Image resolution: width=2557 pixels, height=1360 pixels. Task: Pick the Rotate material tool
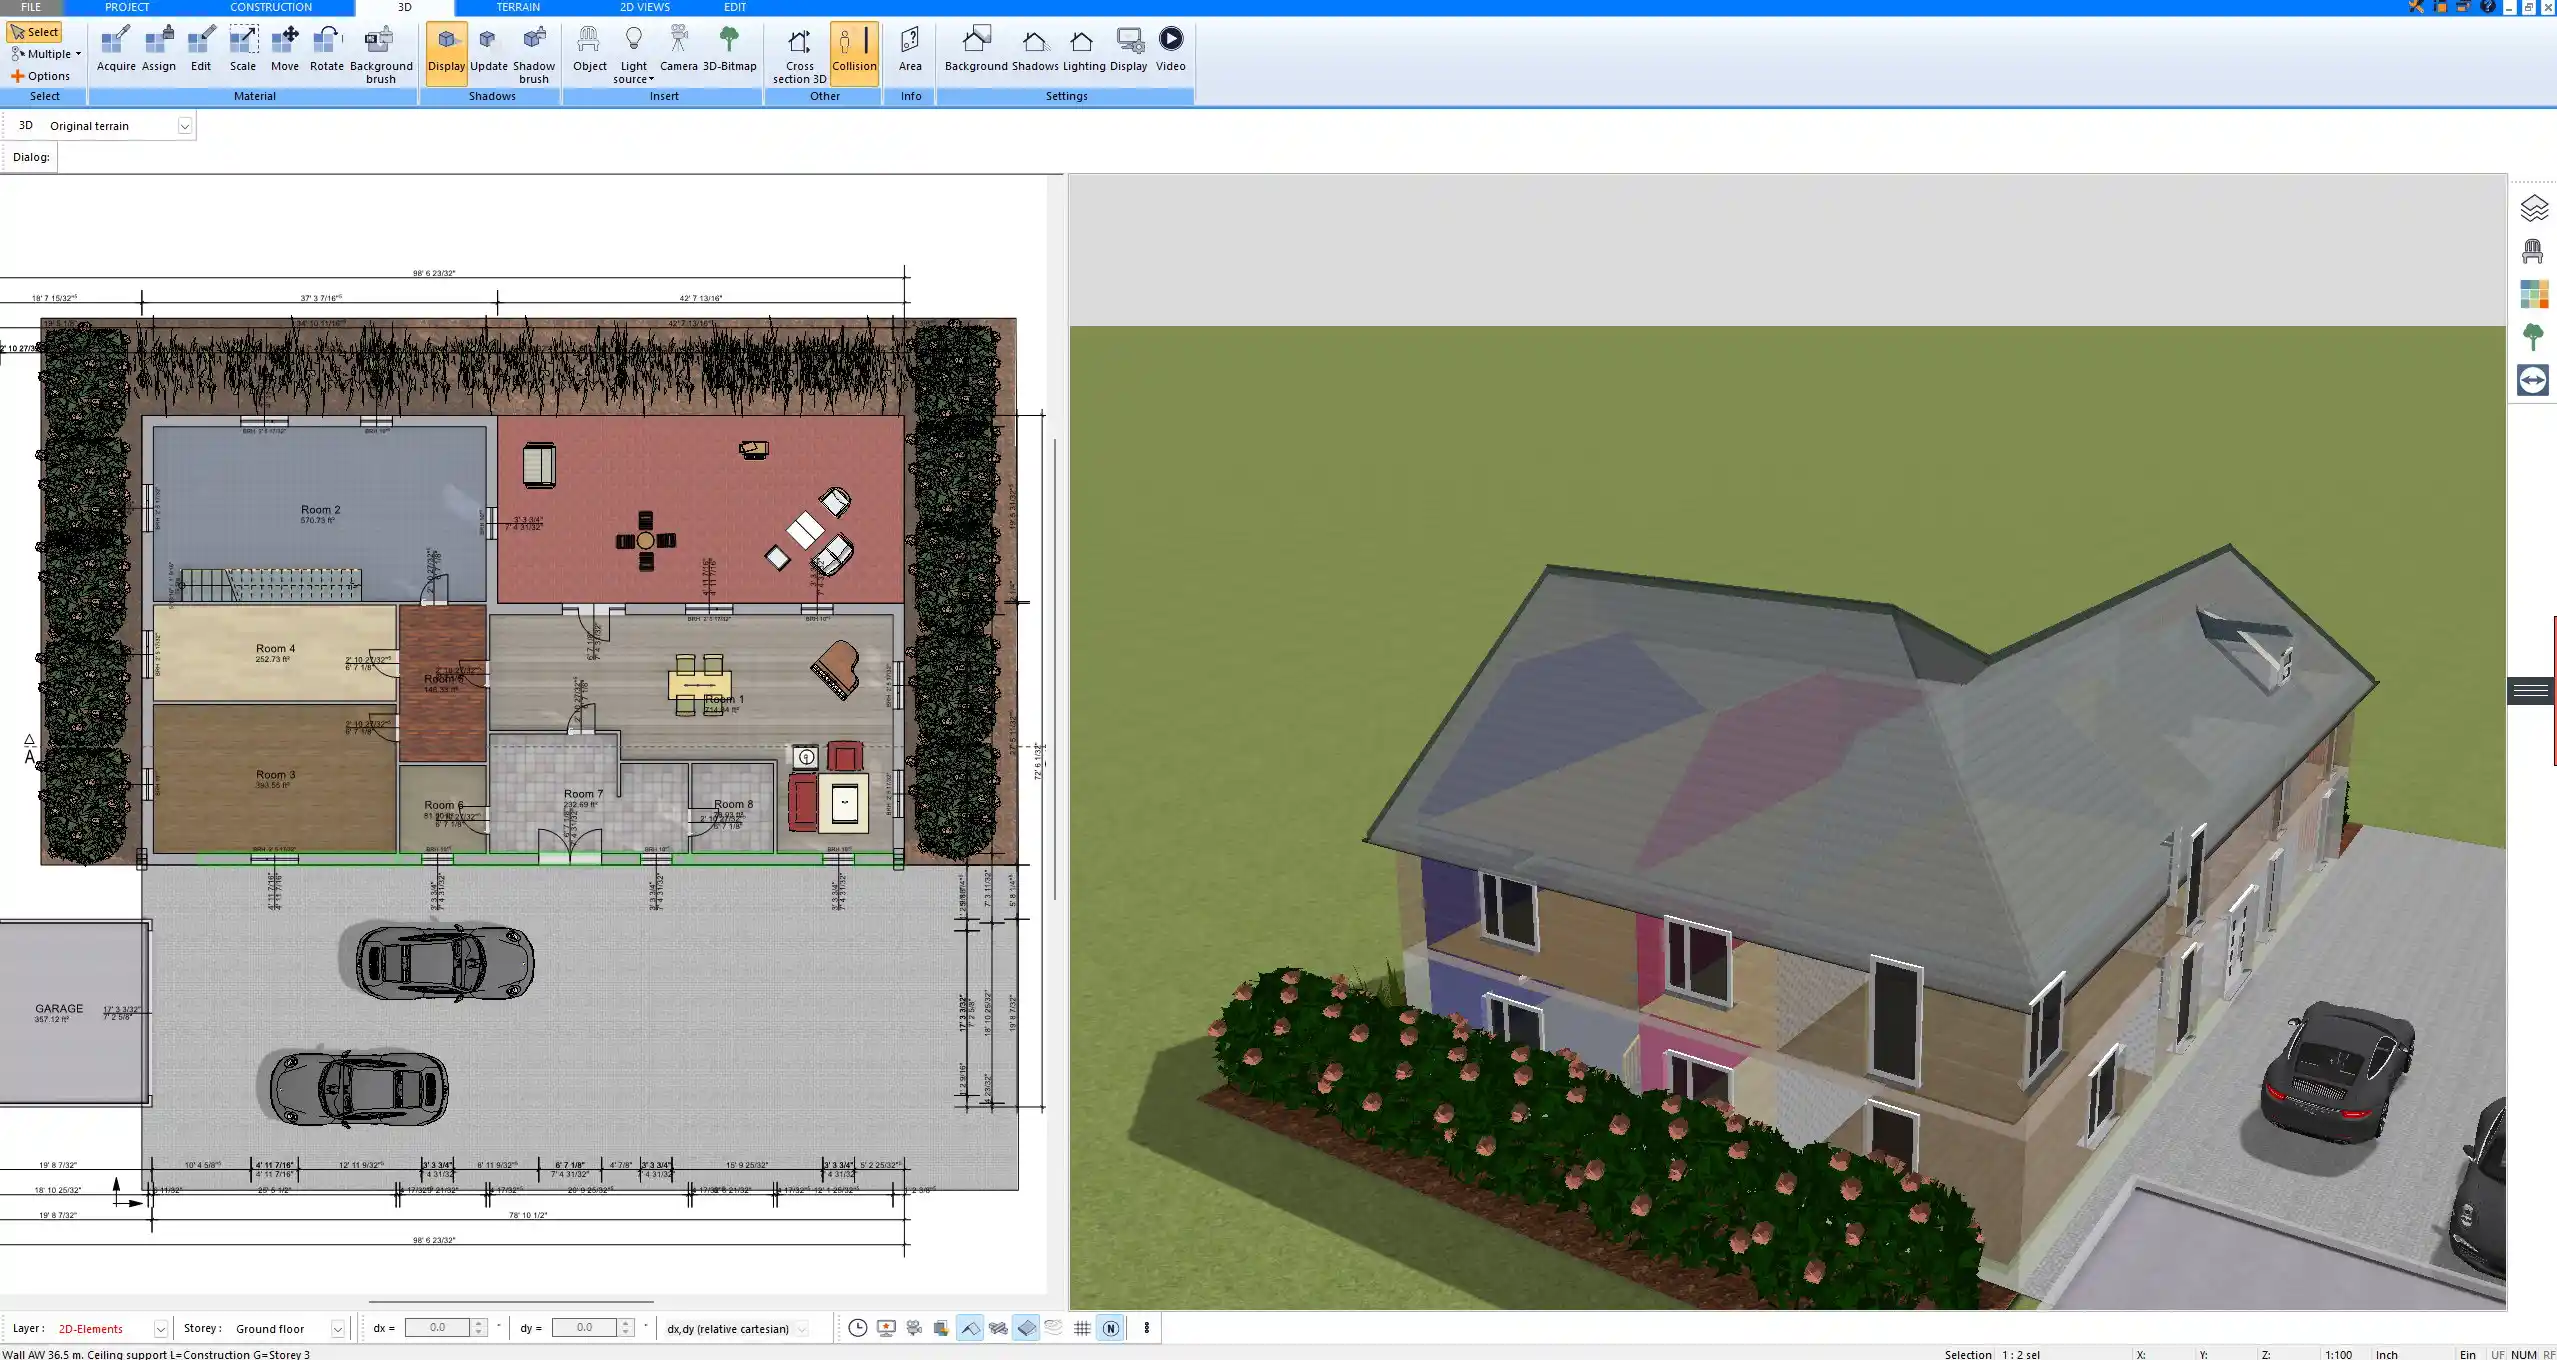pos(327,50)
